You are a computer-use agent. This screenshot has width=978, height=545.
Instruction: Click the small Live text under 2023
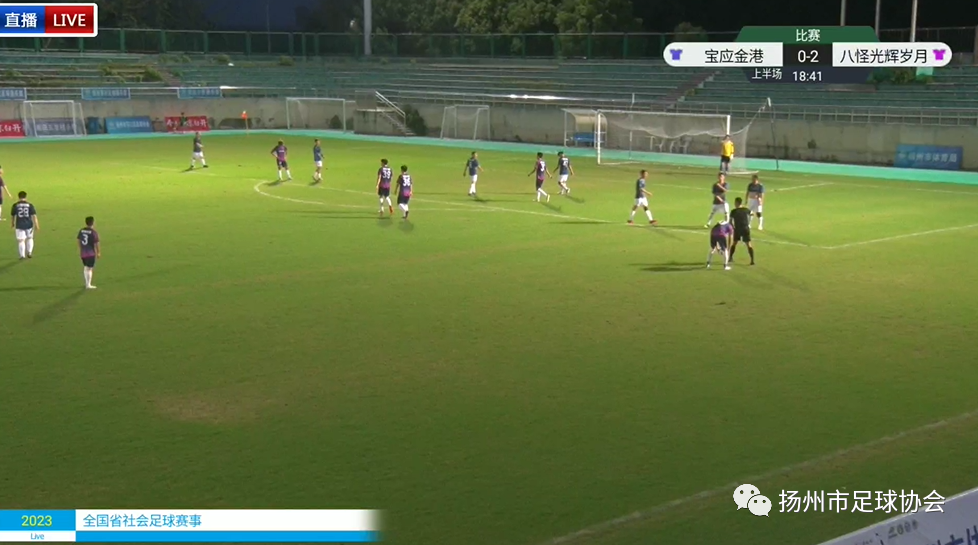(x=37, y=536)
